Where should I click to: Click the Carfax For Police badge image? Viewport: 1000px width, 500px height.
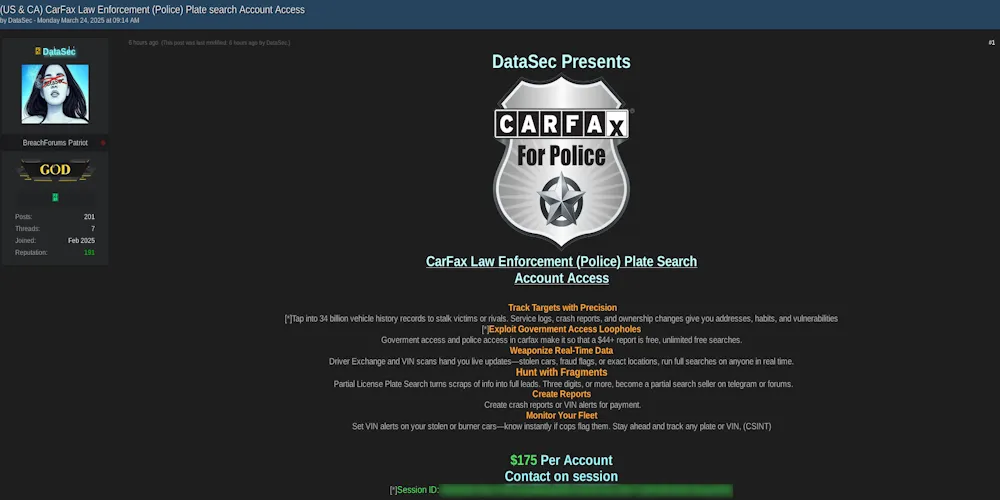click(x=561, y=161)
